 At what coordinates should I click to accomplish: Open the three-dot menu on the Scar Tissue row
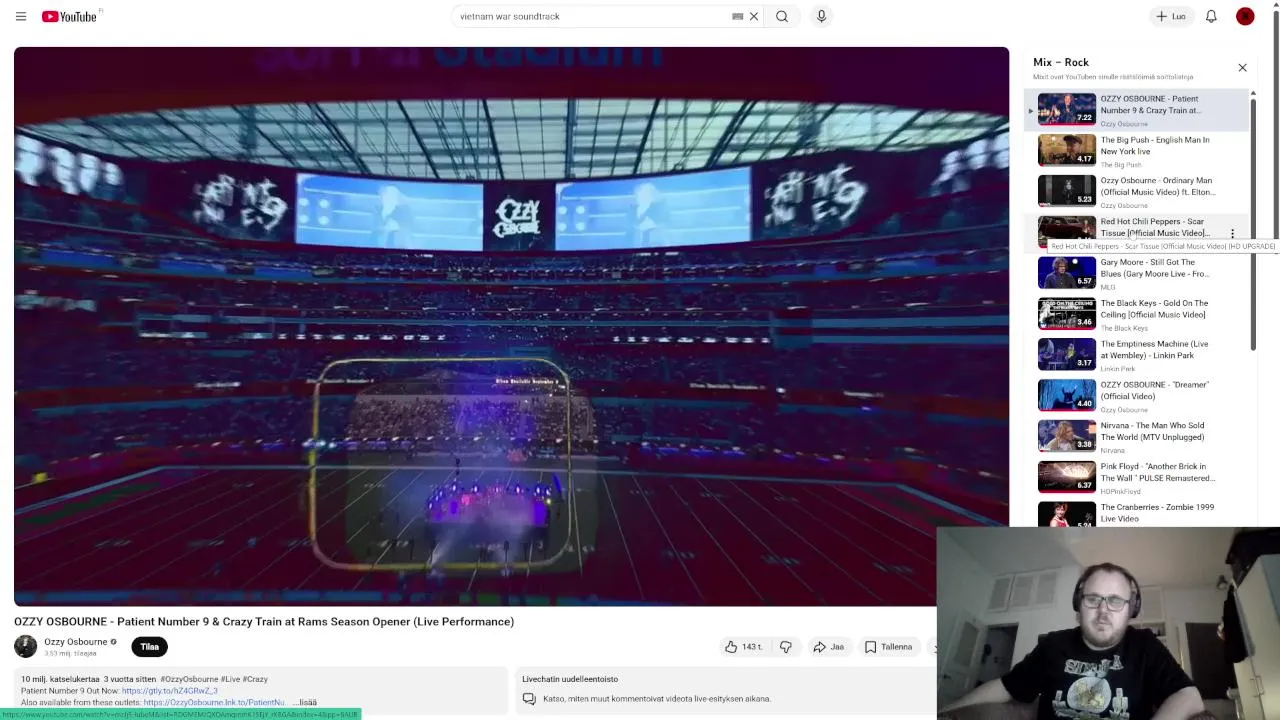click(x=1232, y=233)
